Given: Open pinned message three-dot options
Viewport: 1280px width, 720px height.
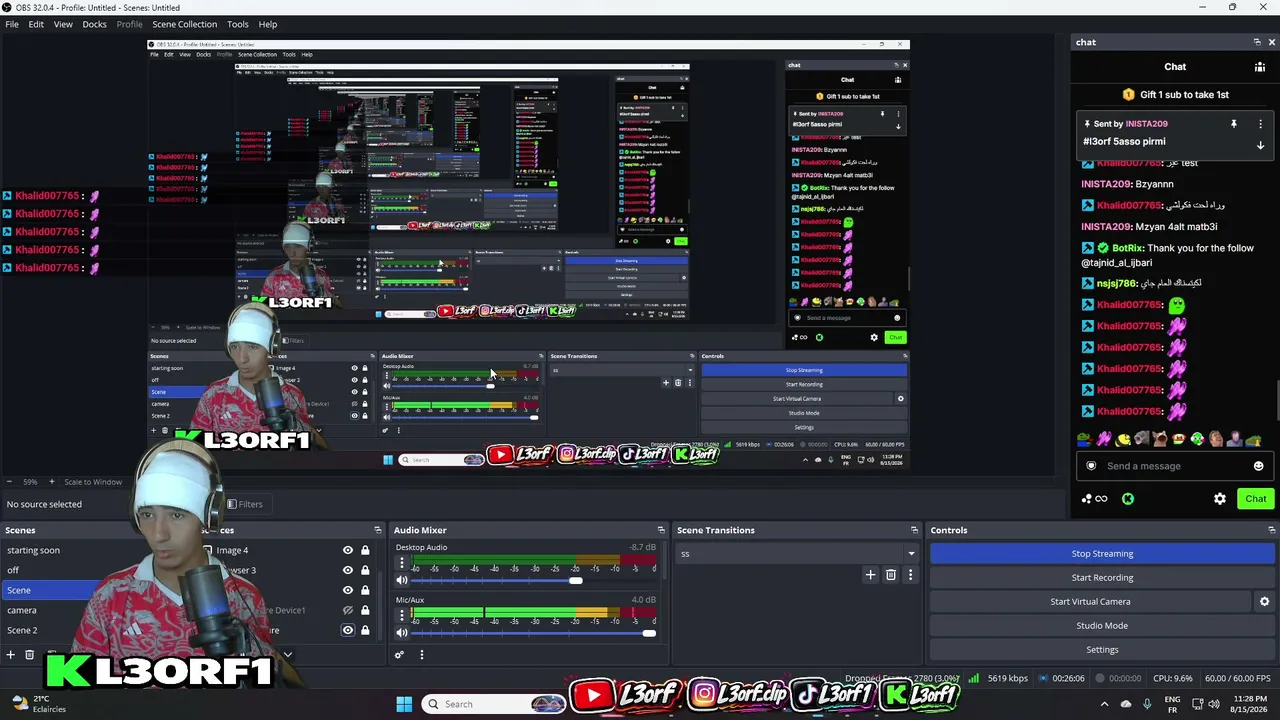Looking at the screenshot, I should pos(1260,124).
